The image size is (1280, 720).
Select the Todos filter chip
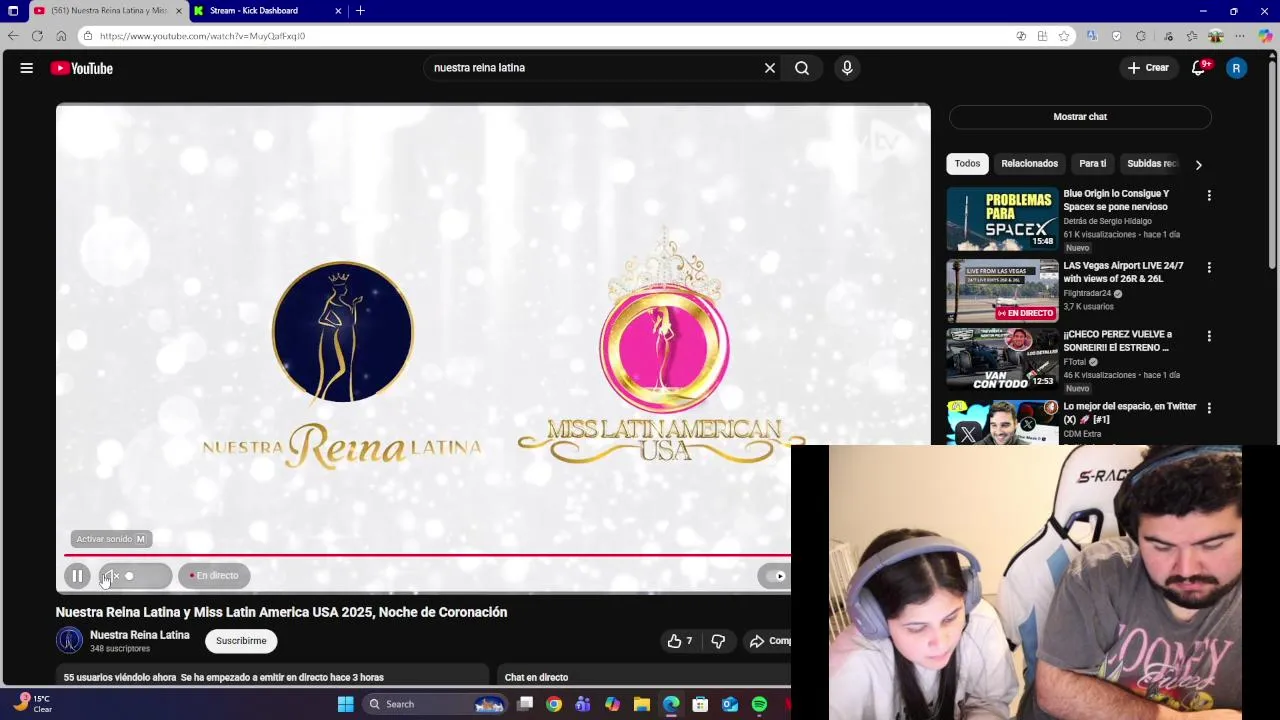click(x=967, y=164)
